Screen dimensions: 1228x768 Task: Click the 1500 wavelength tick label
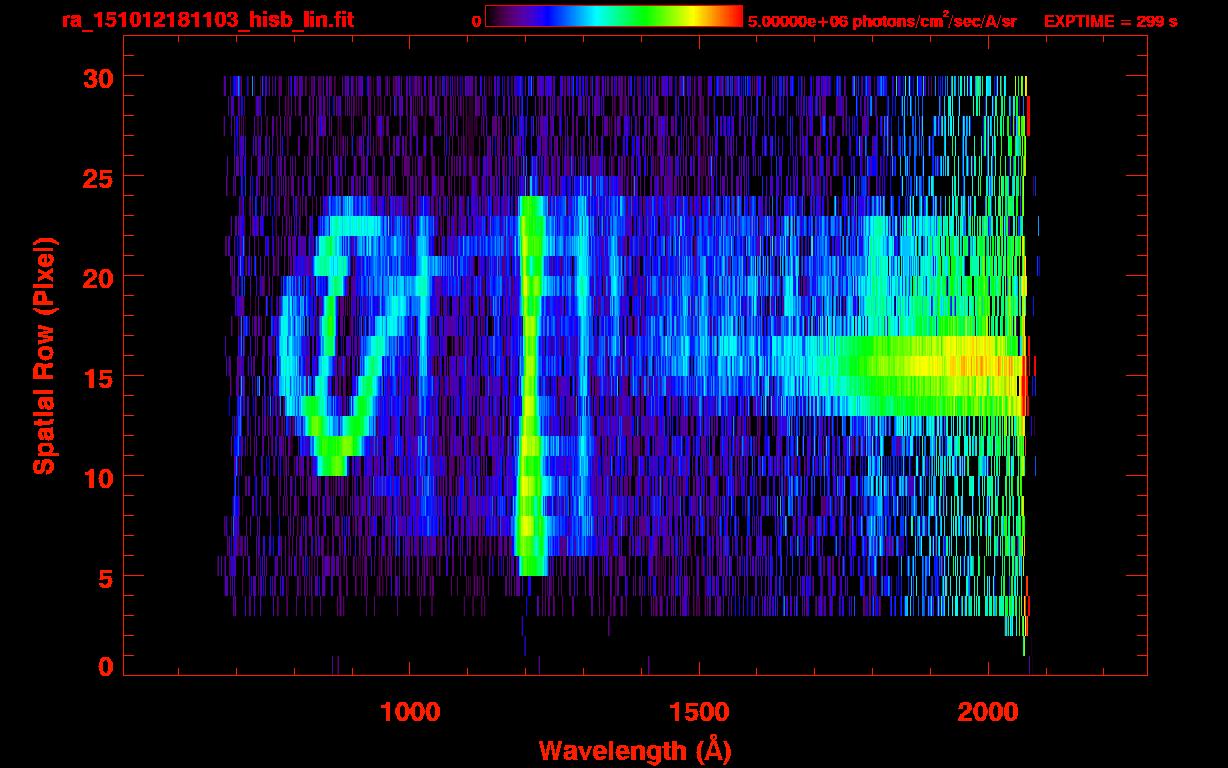[699, 712]
